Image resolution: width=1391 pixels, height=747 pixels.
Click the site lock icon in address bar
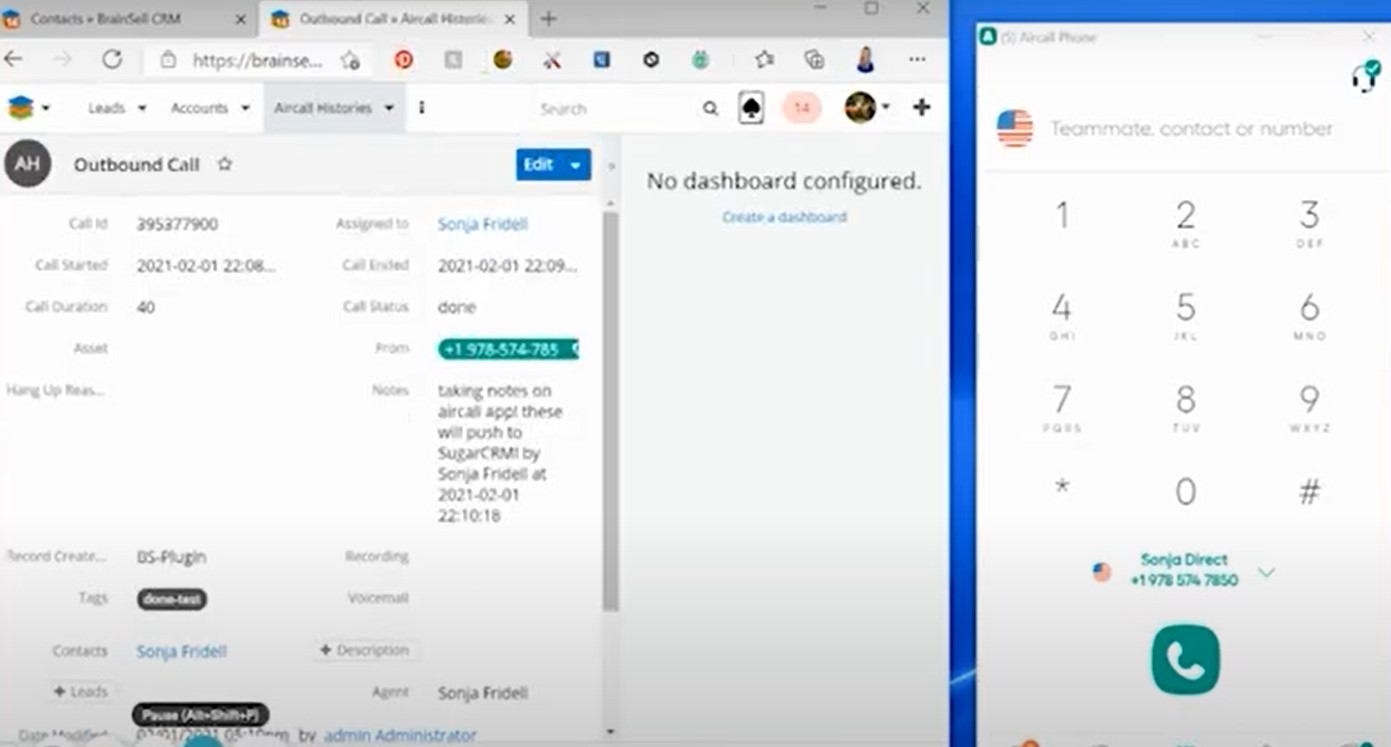(x=168, y=60)
